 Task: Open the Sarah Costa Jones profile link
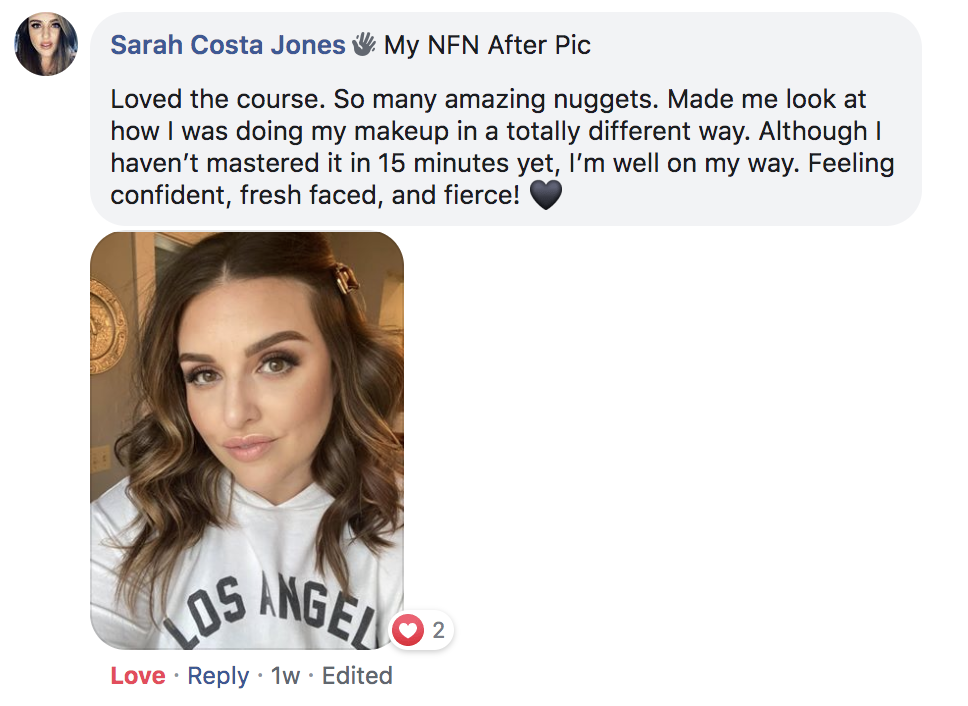[227, 45]
